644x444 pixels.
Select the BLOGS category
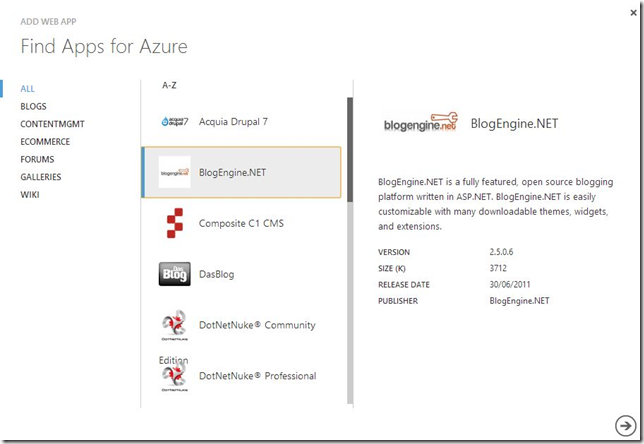pos(33,106)
